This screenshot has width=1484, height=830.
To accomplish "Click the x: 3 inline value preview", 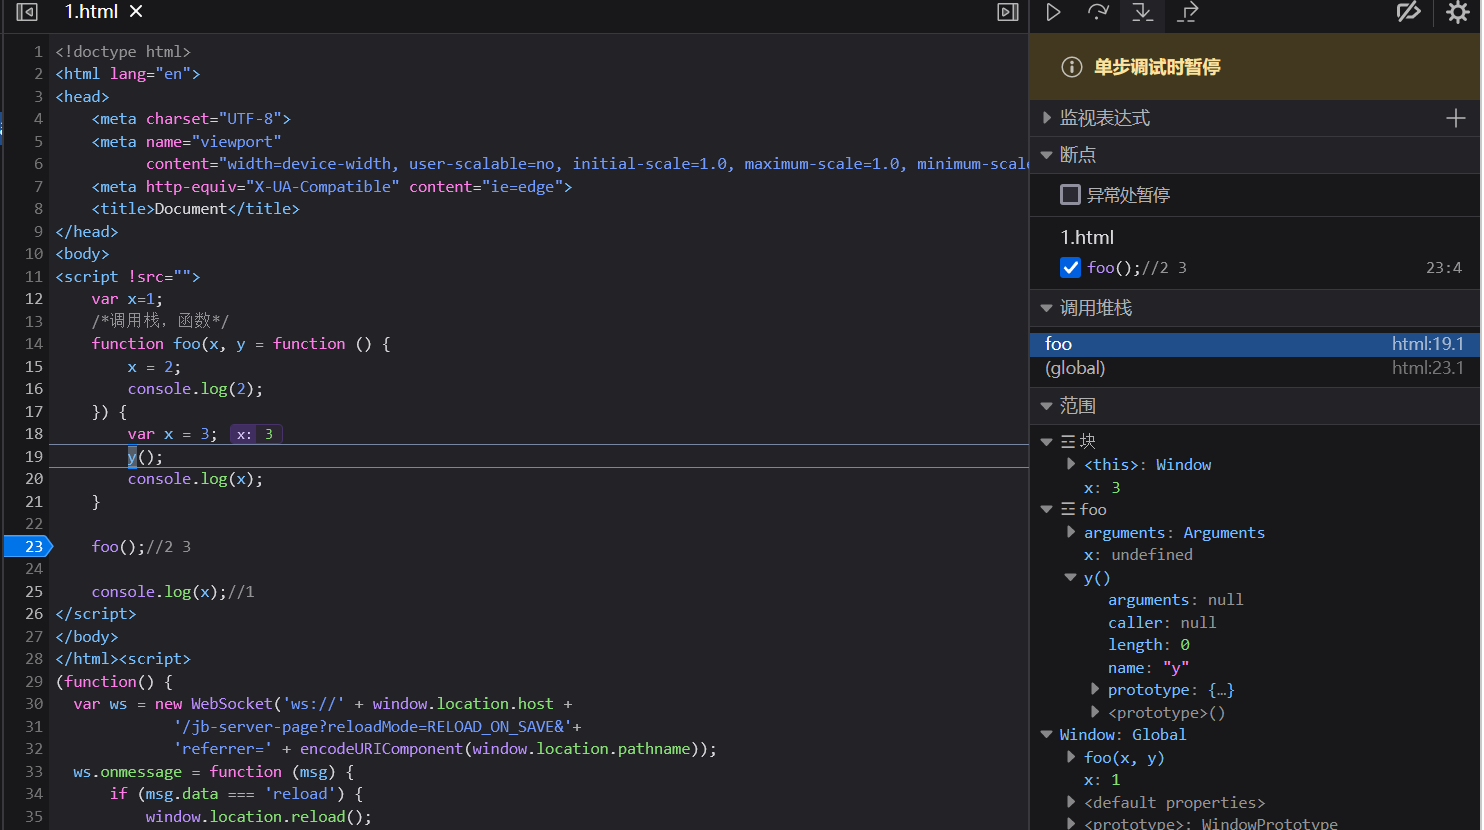I will (256, 434).
